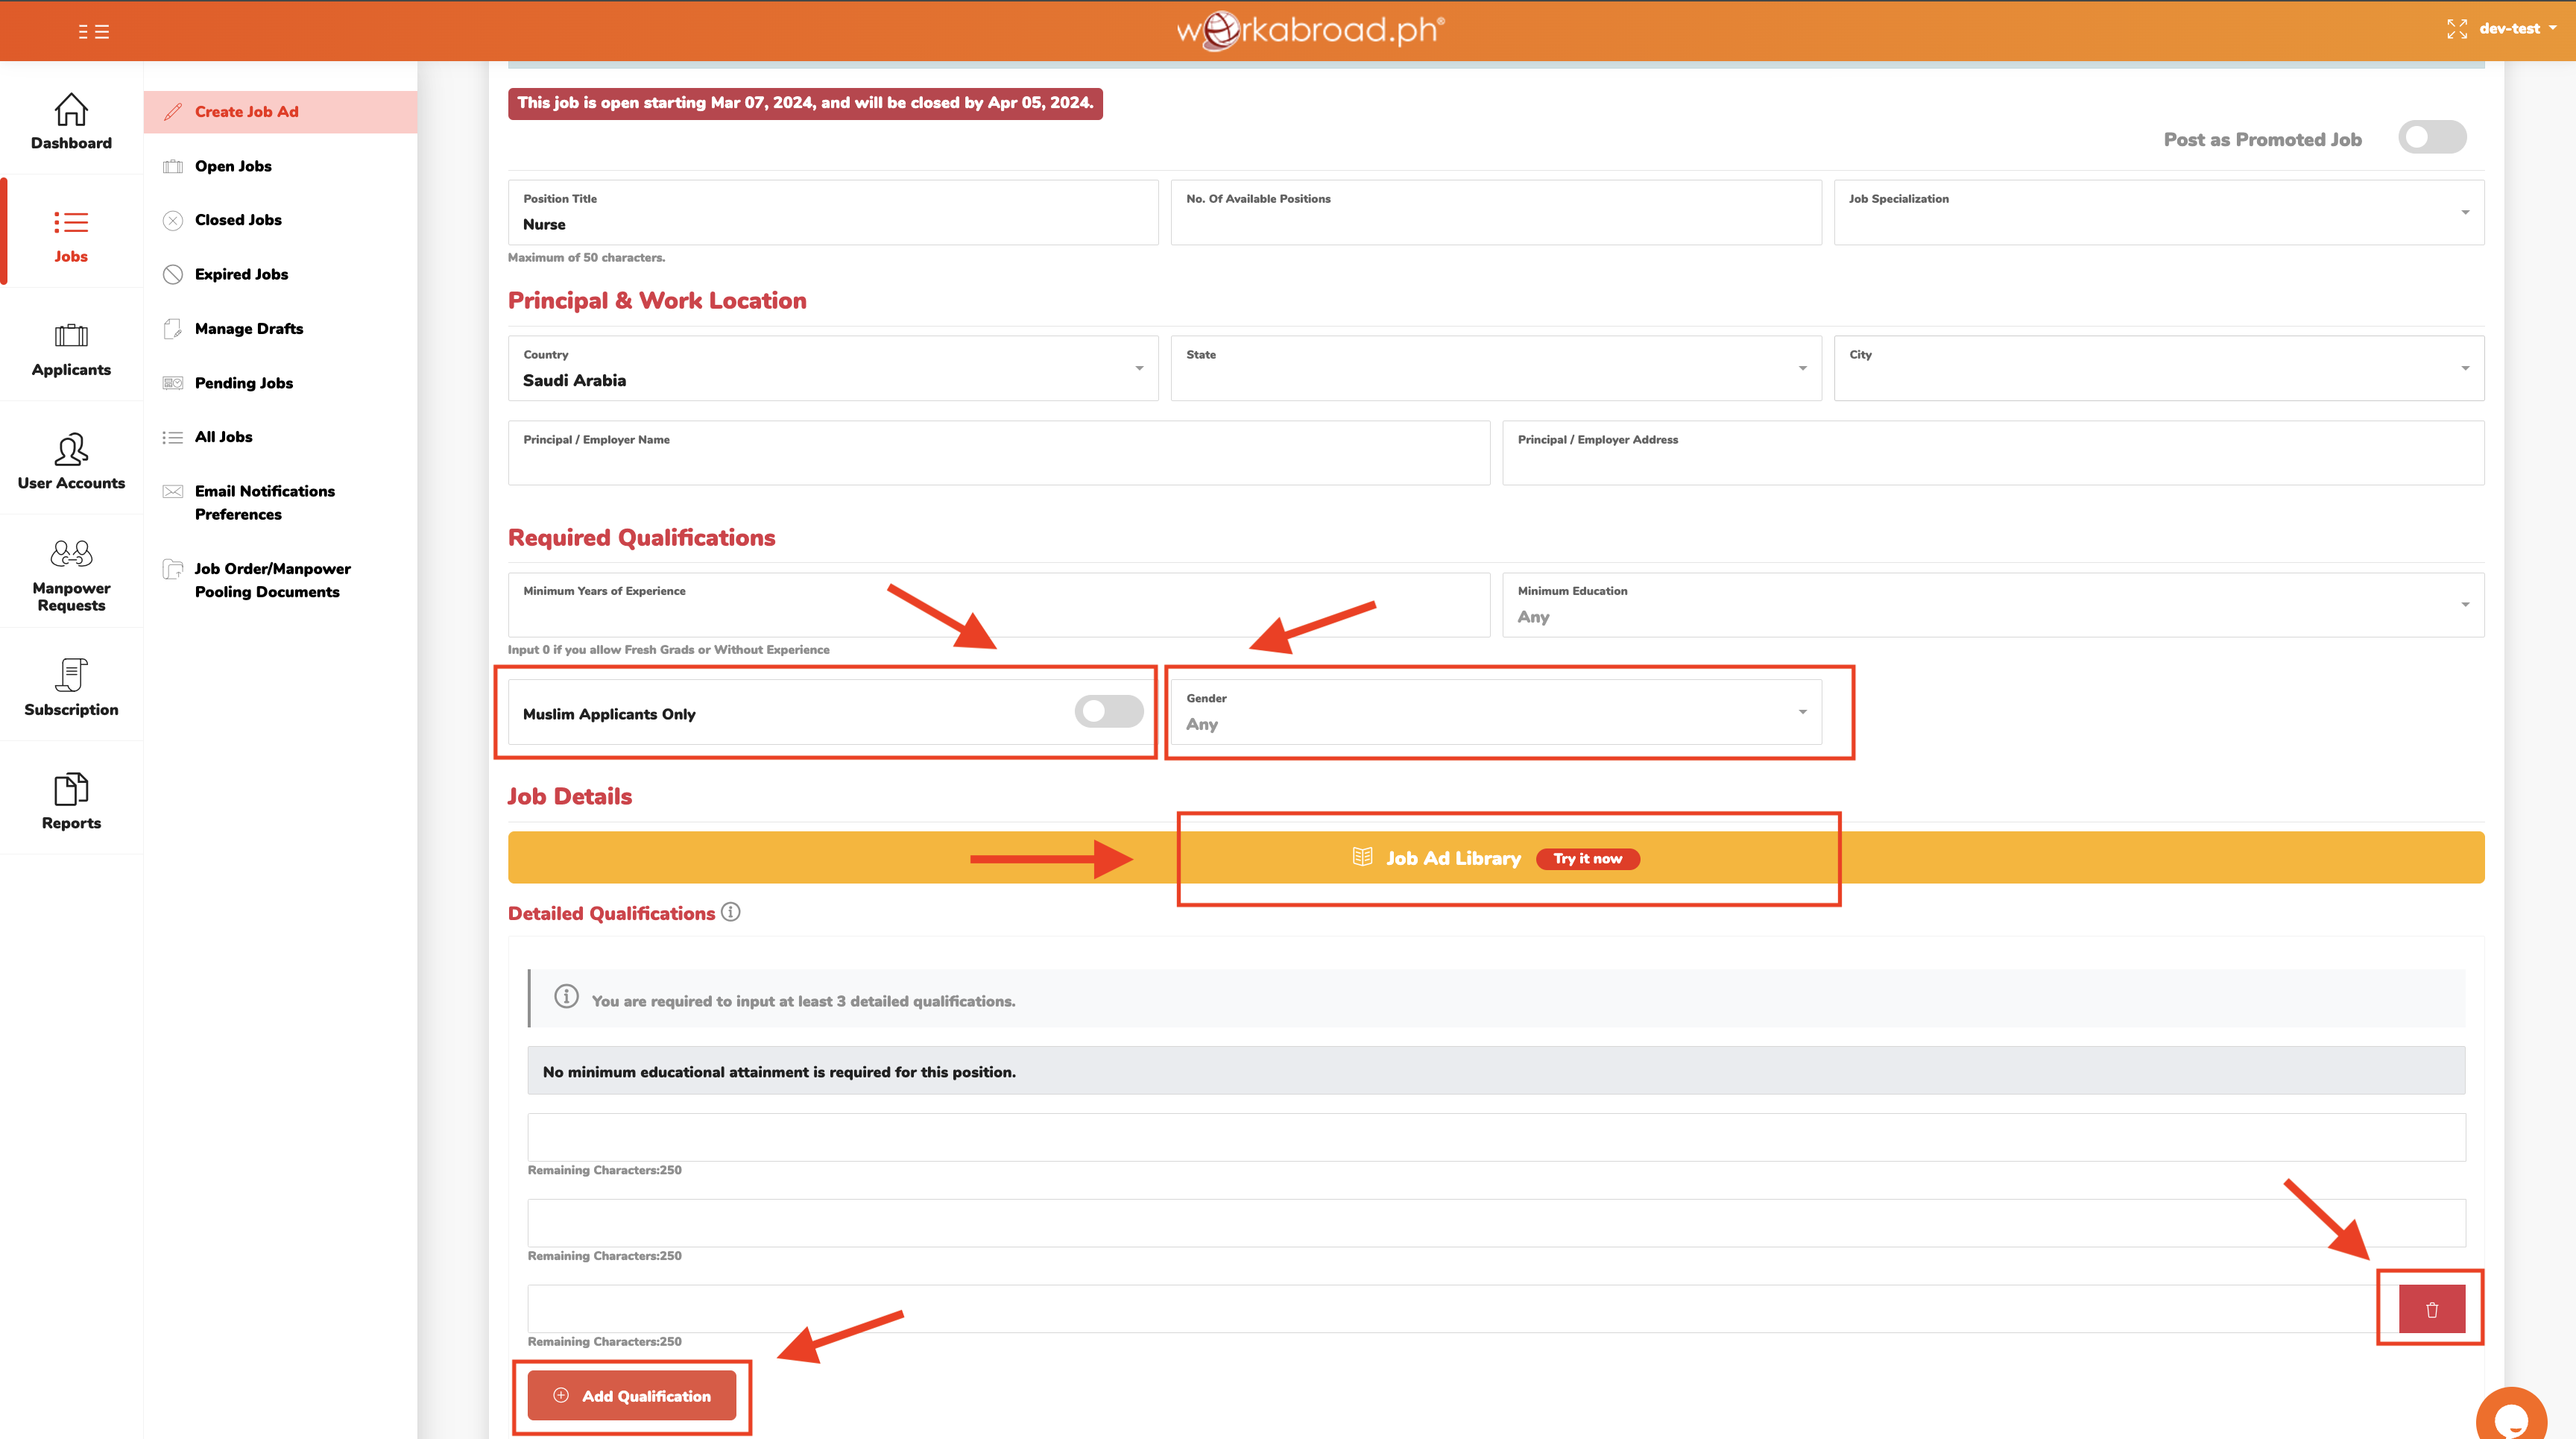Toggle the sidebar collapse menu icon
This screenshot has width=2576, height=1439.
(x=93, y=31)
